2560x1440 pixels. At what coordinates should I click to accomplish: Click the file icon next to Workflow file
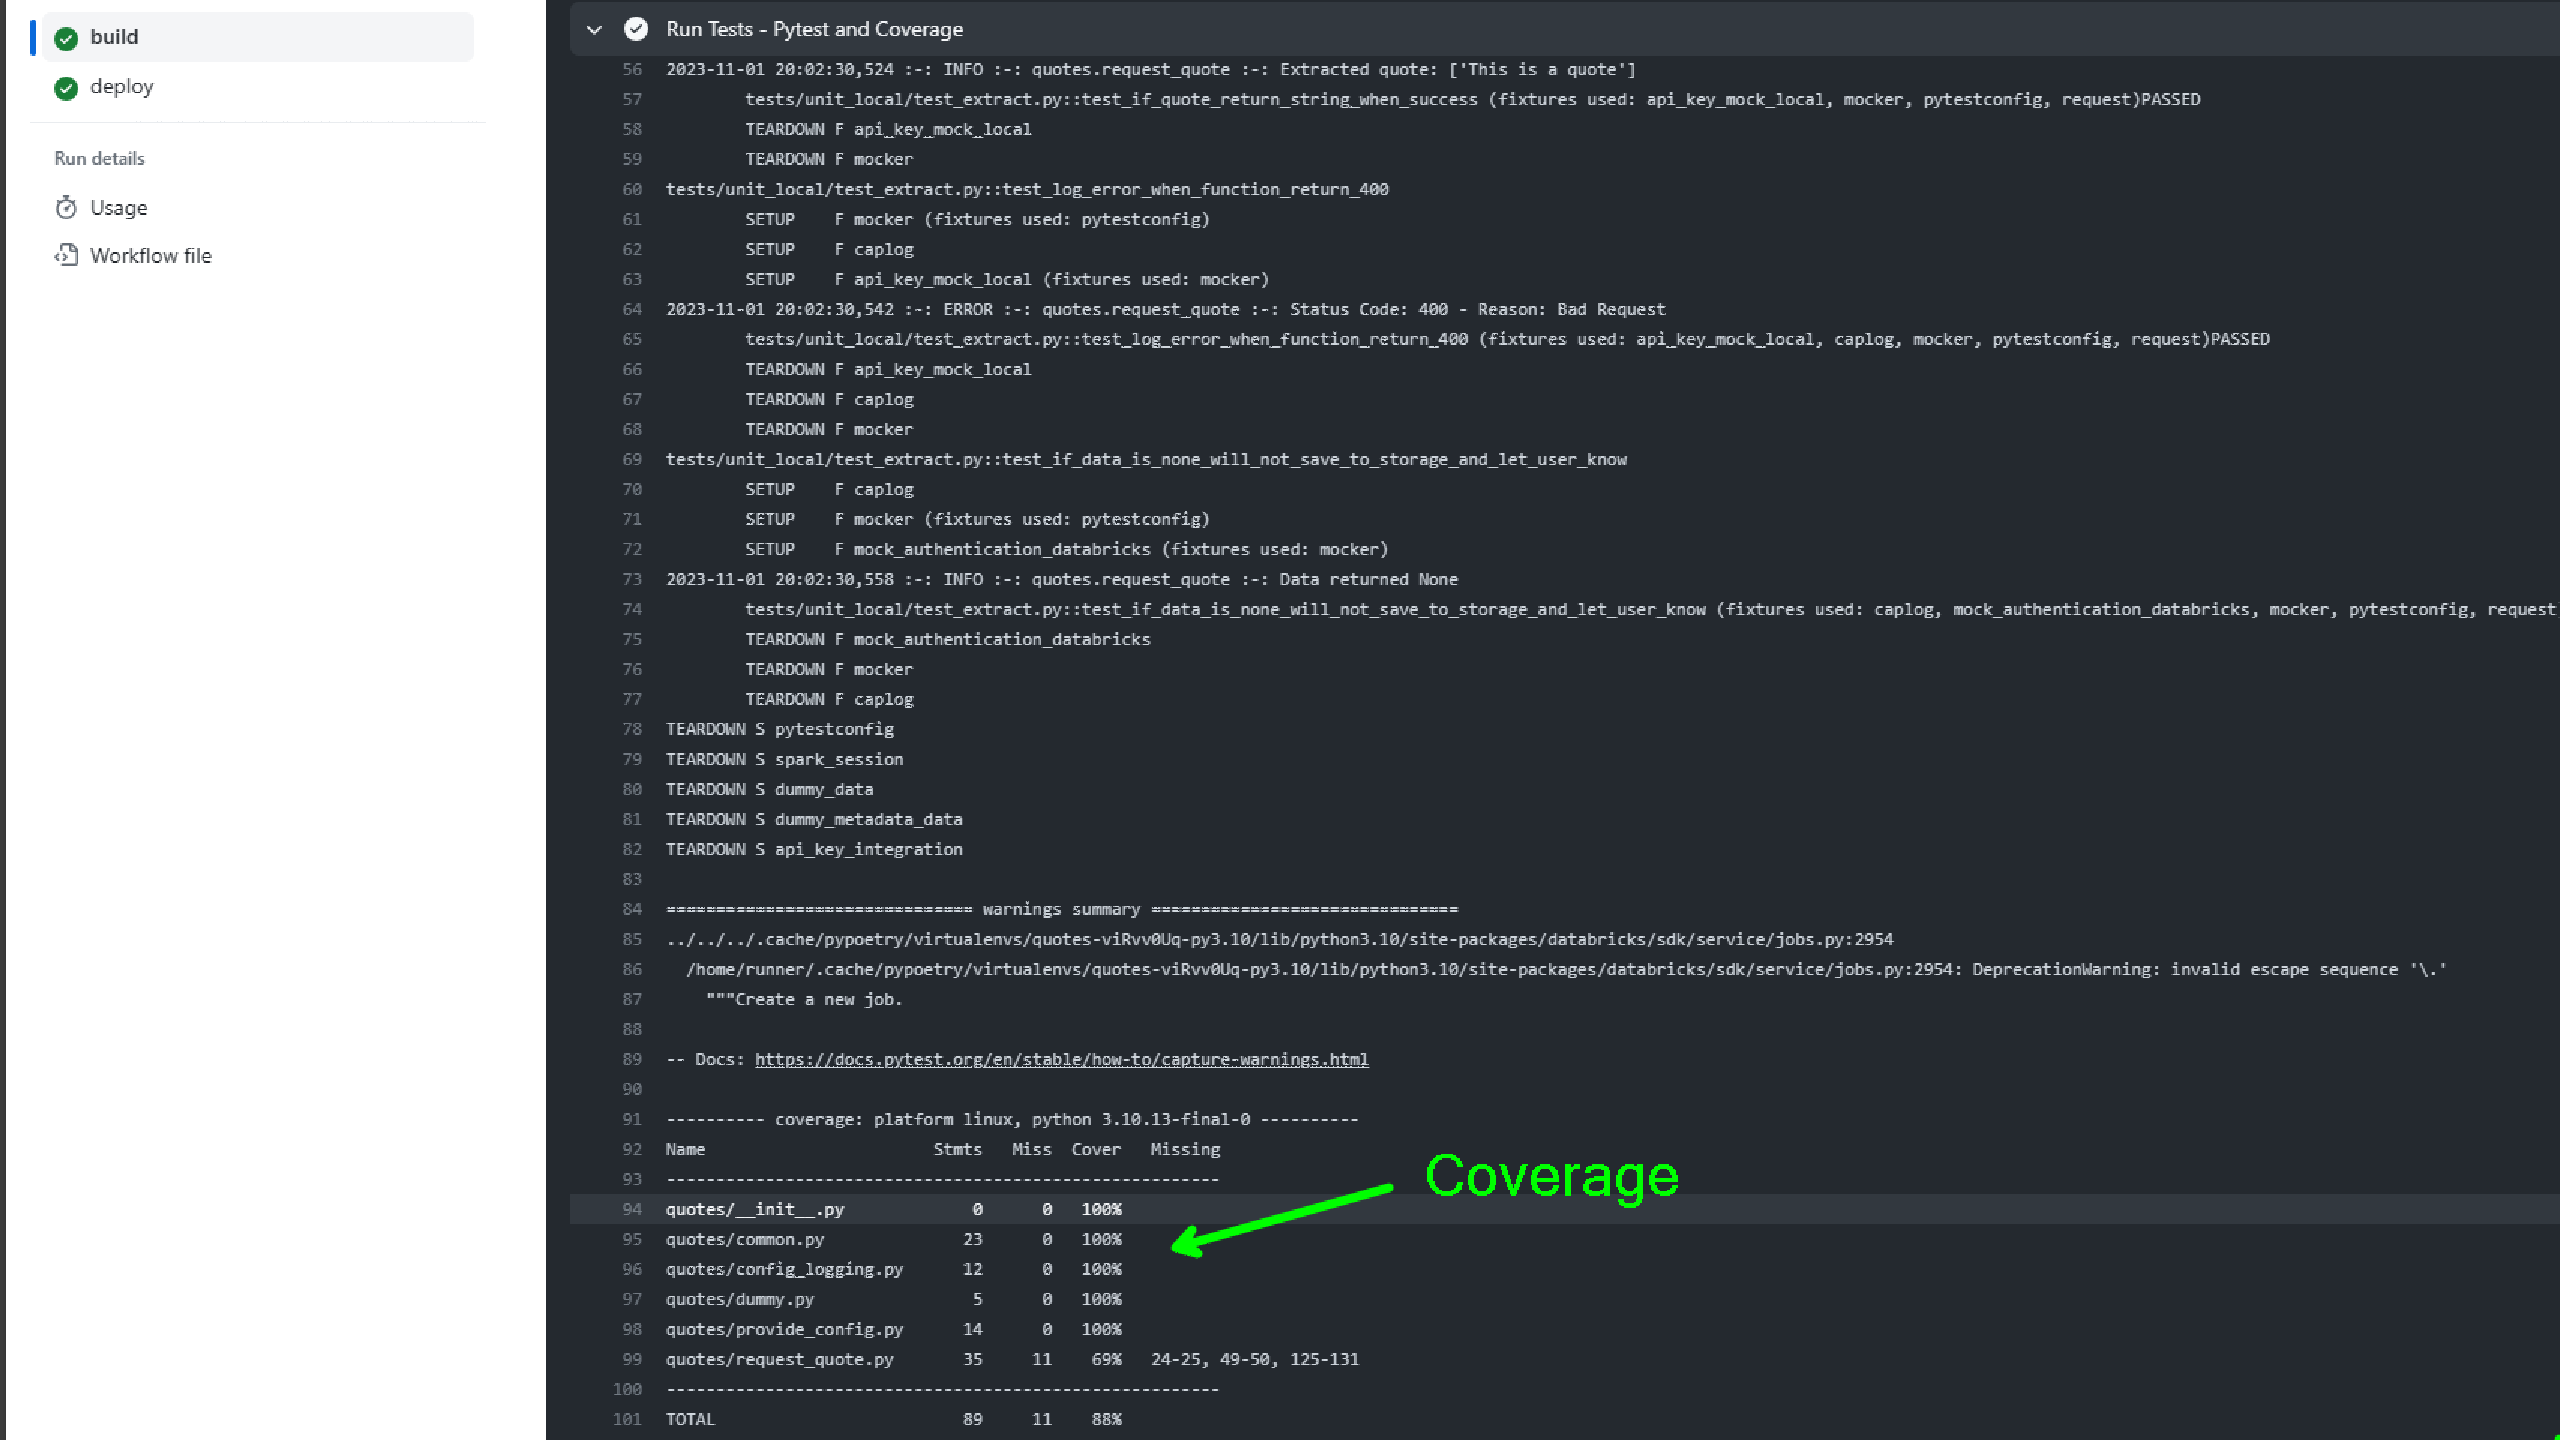click(65, 255)
